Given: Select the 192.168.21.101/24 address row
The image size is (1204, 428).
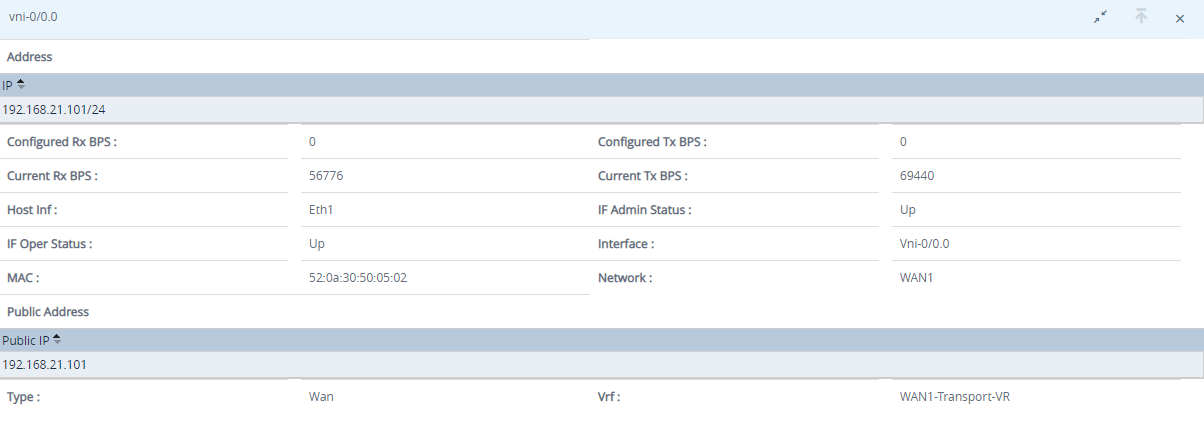Looking at the screenshot, I should pyautogui.click(x=602, y=109).
